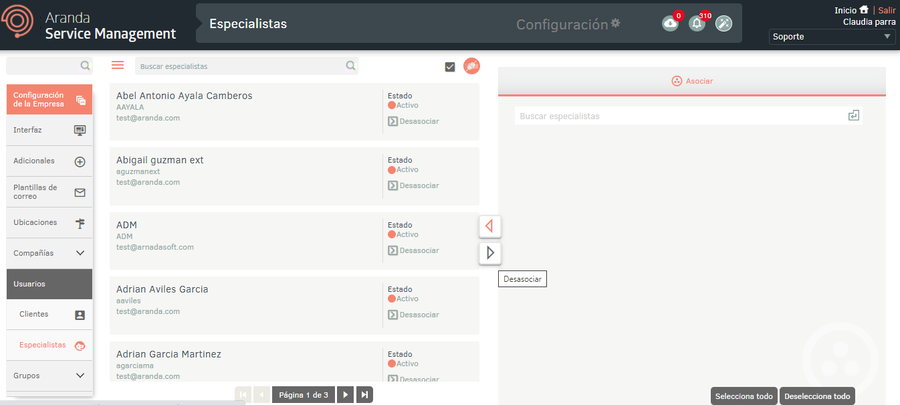Image resolution: width=900 pixels, height=405 pixels.
Task: Open the hamburger menu above specialists list
Action: pos(118,65)
